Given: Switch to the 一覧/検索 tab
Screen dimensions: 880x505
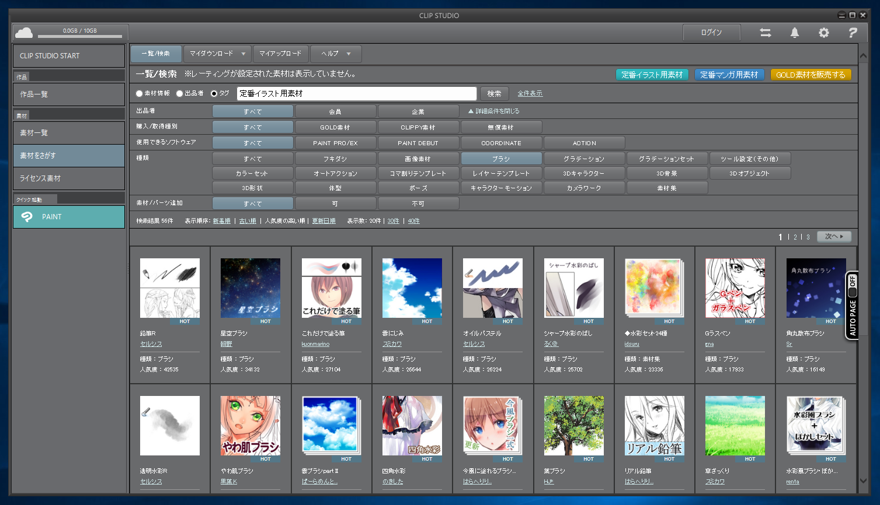Looking at the screenshot, I should point(156,54).
